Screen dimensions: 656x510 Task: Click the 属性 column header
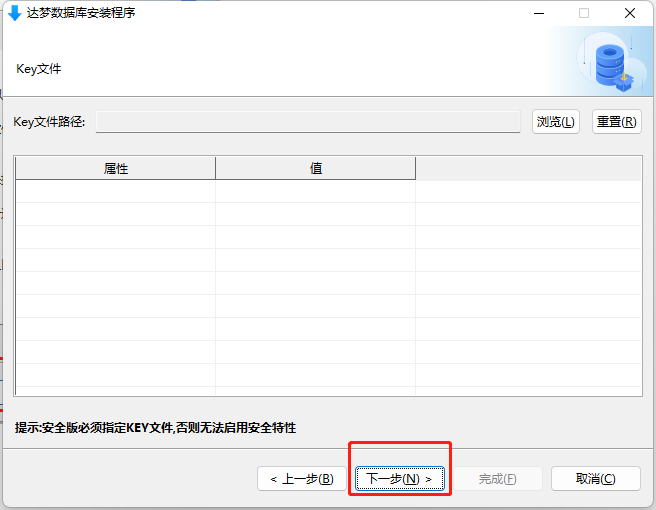pos(115,168)
